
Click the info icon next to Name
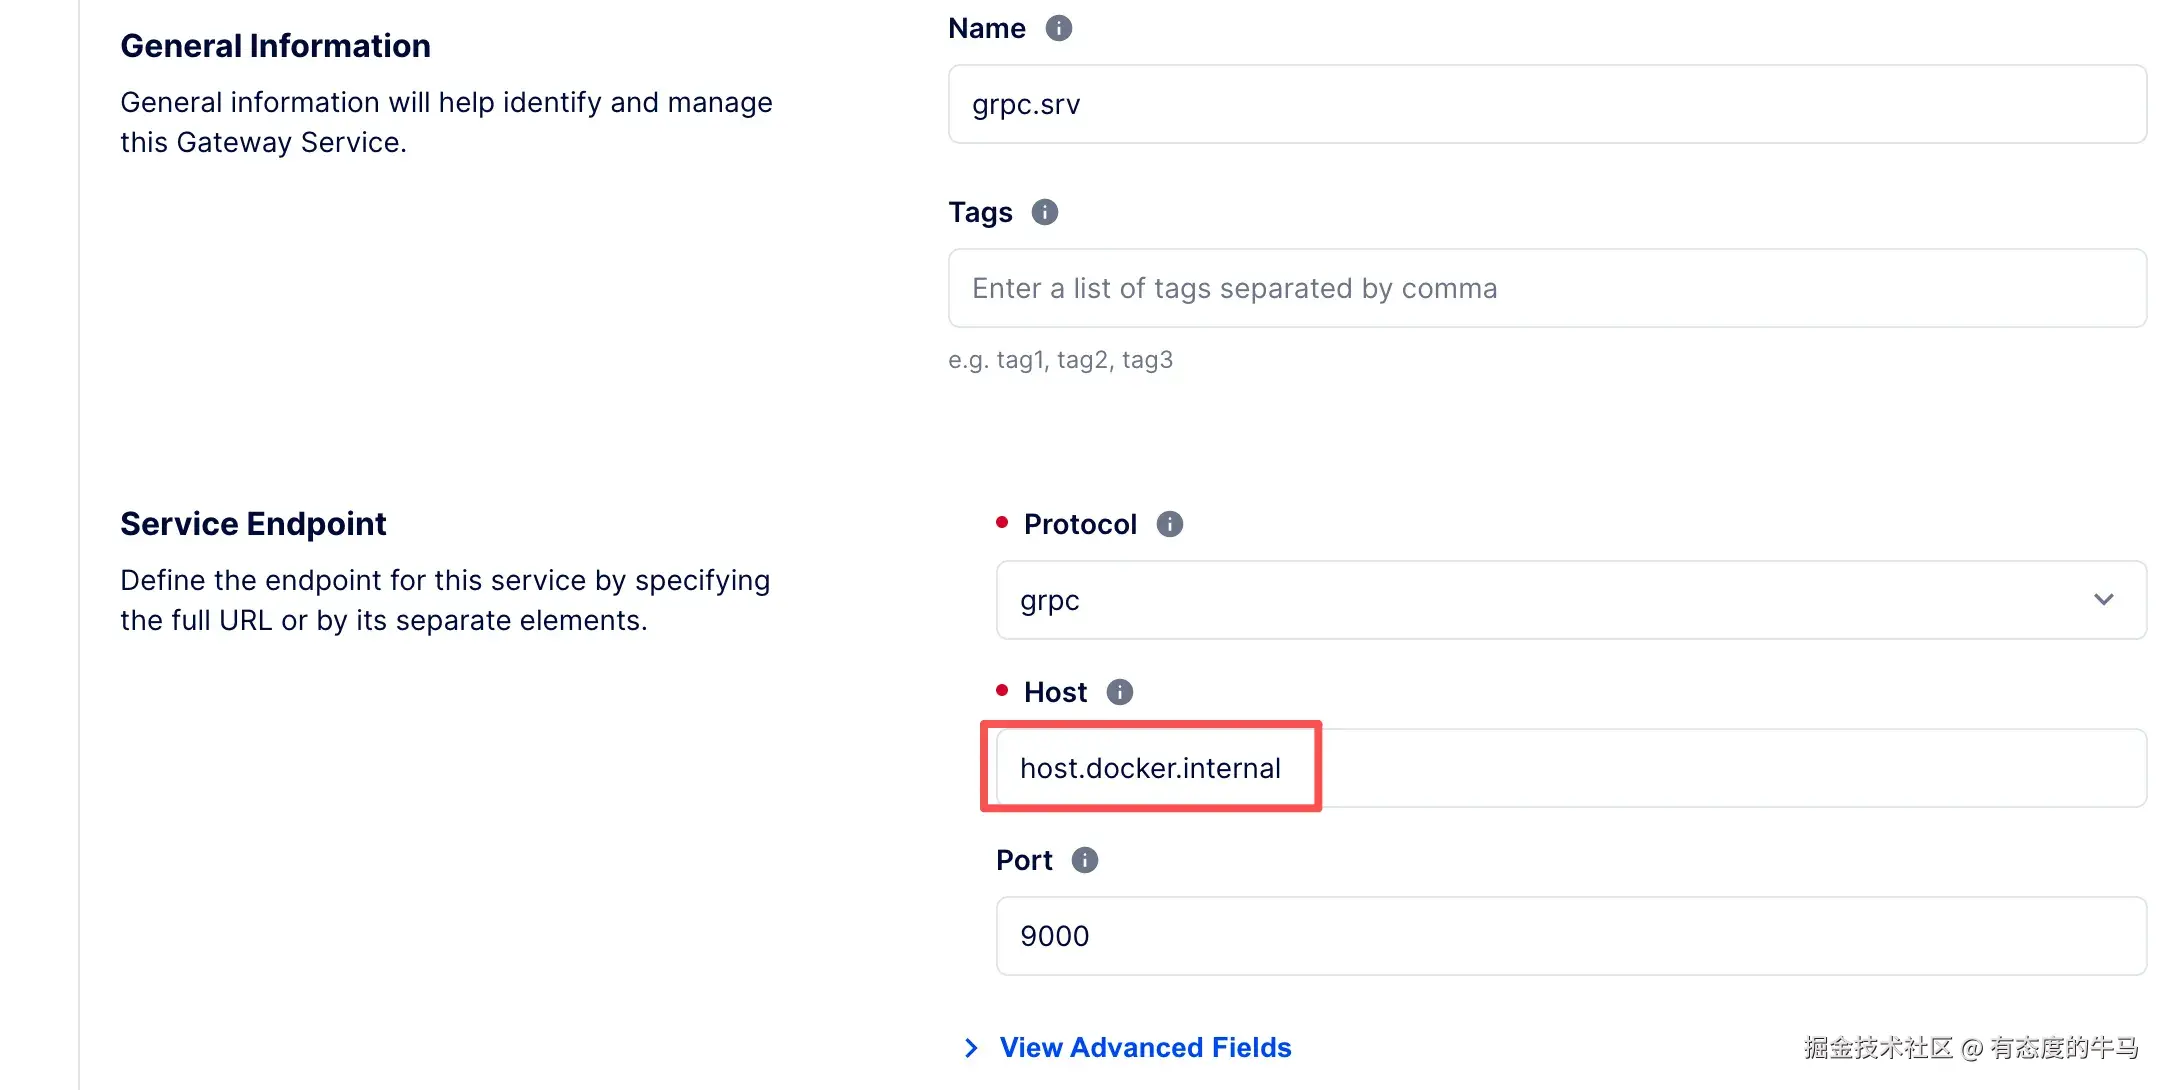pos(1058,28)
